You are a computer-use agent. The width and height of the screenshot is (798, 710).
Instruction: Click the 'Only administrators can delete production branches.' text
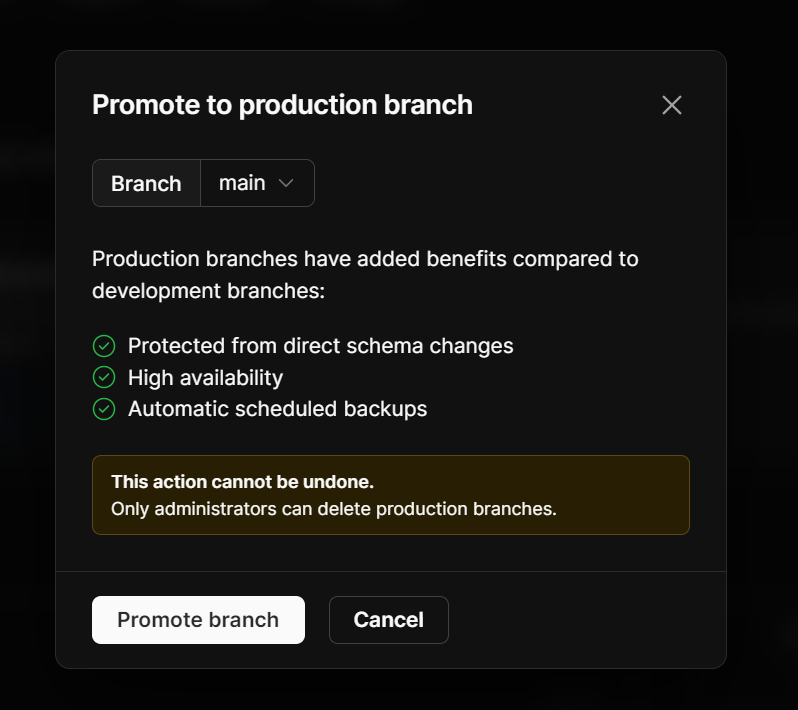[x=334, y=509]
